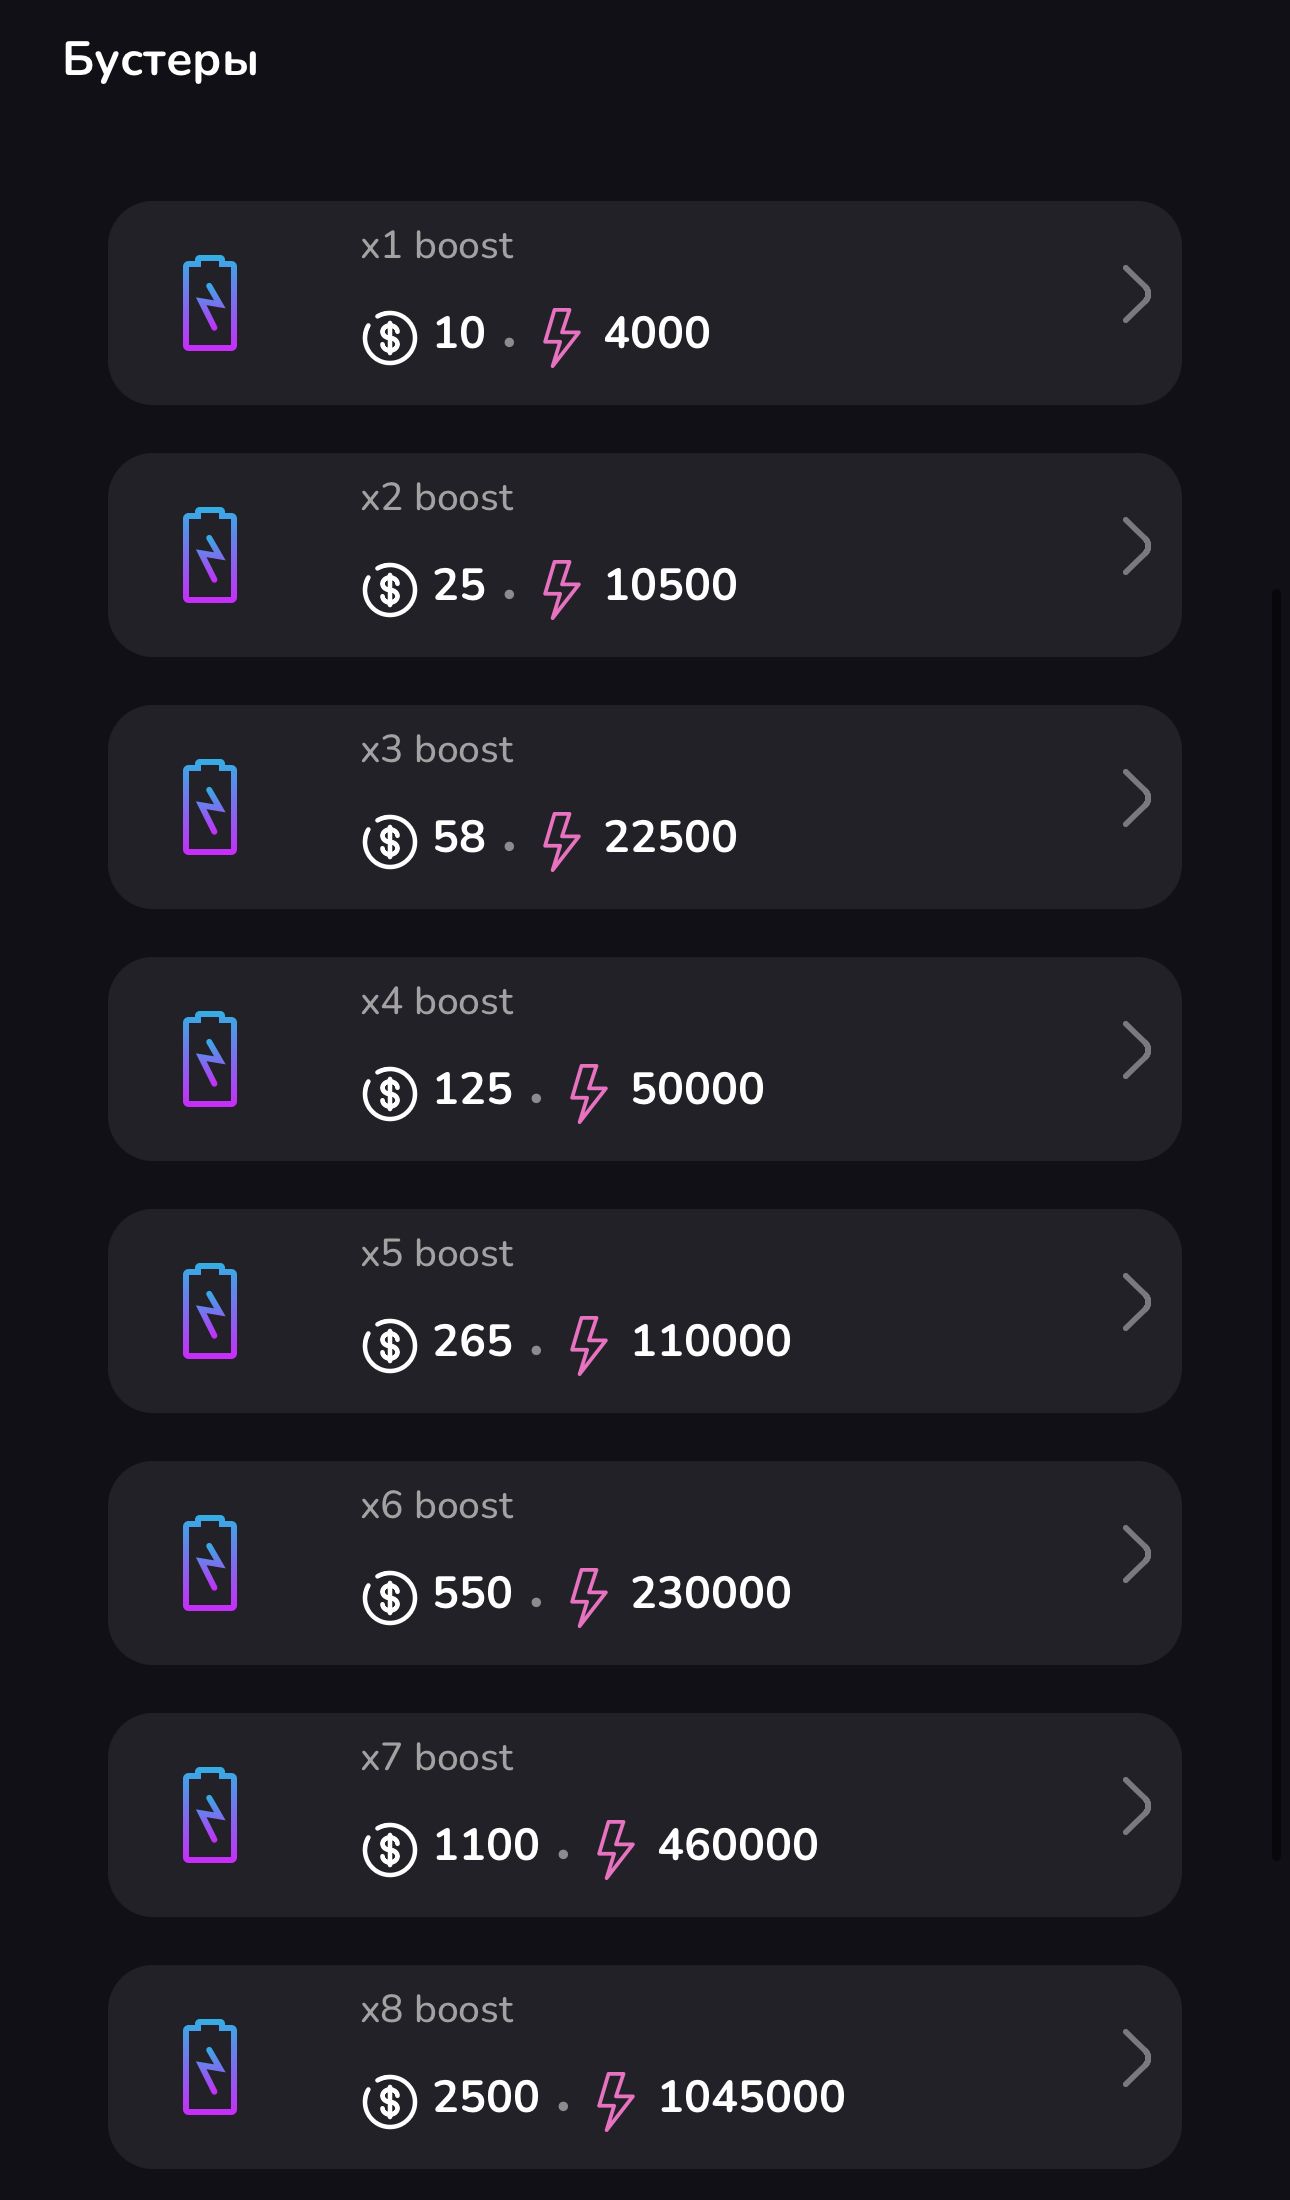Click the dollar coin icon beside 25
This screenshot has height=2200, width=1290.
389,589
